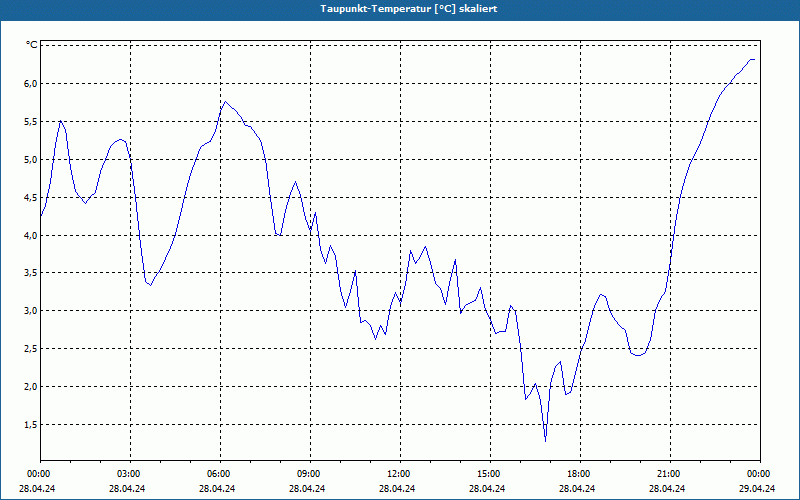Screen dimensions: 800x500
Task: Select the '4,0' y-axis value
Action: pos(31,235)
